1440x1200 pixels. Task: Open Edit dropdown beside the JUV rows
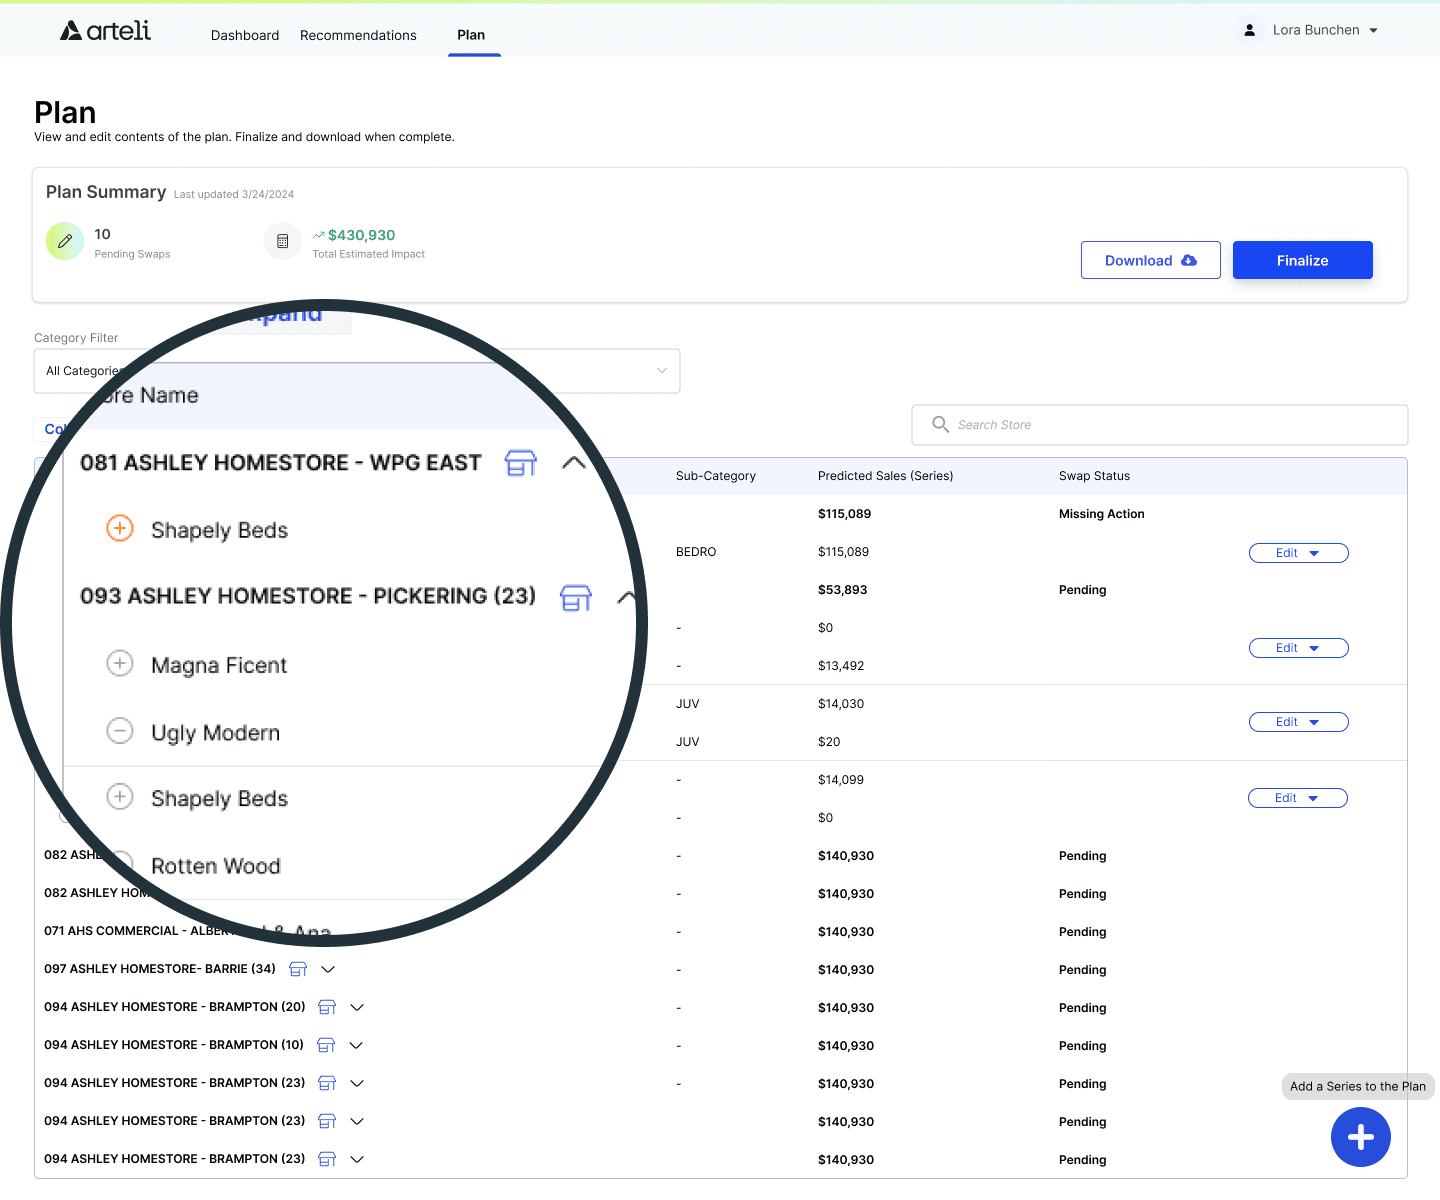pyautogui.click(x=1298, y=722)
